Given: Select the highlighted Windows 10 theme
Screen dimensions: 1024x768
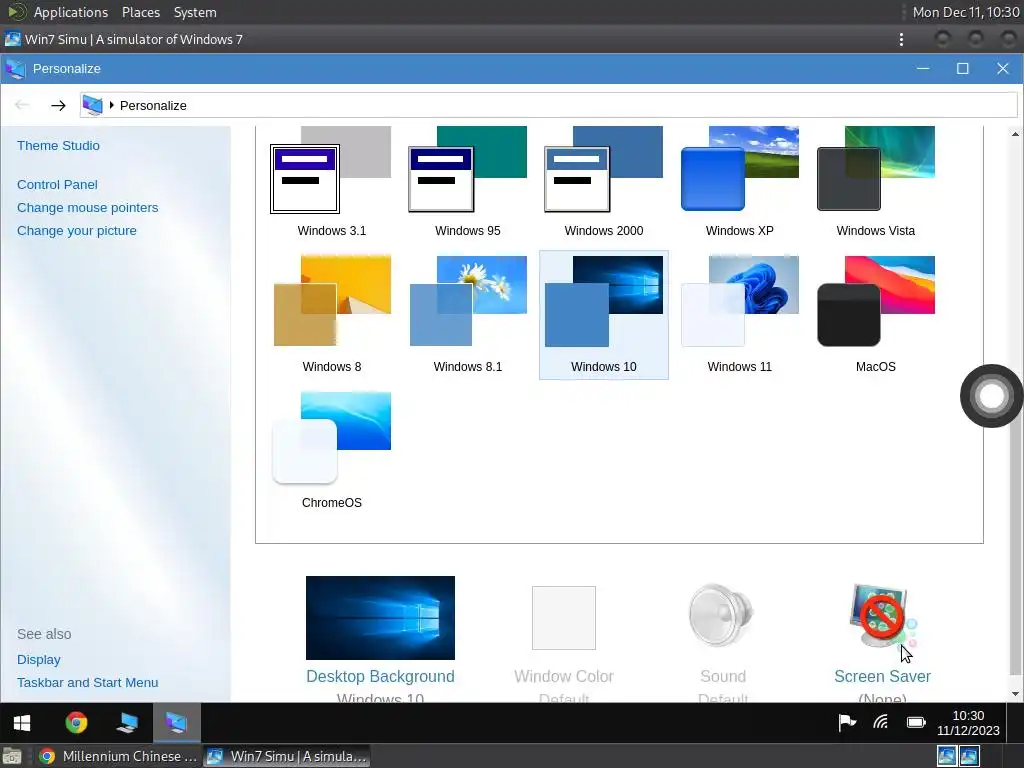Looking at the screenshot, I should [603, 314].
